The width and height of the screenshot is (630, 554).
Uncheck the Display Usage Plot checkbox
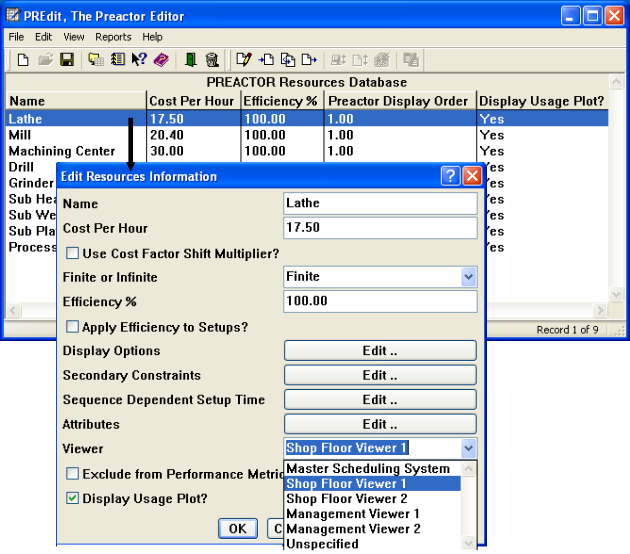click(x=72, y=498)
